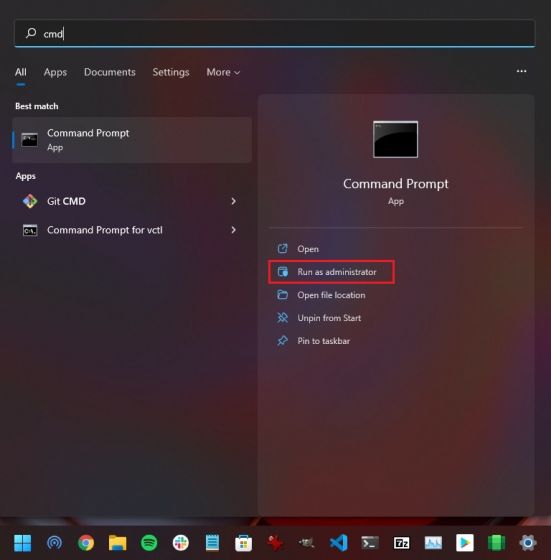Click the search box containing cmd

point(274,34)
